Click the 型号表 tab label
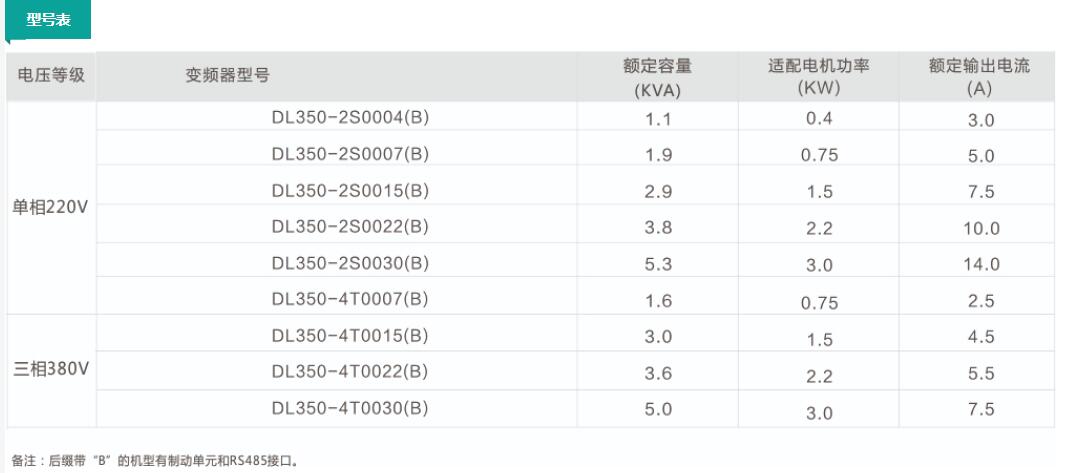 tap(47, 20)
